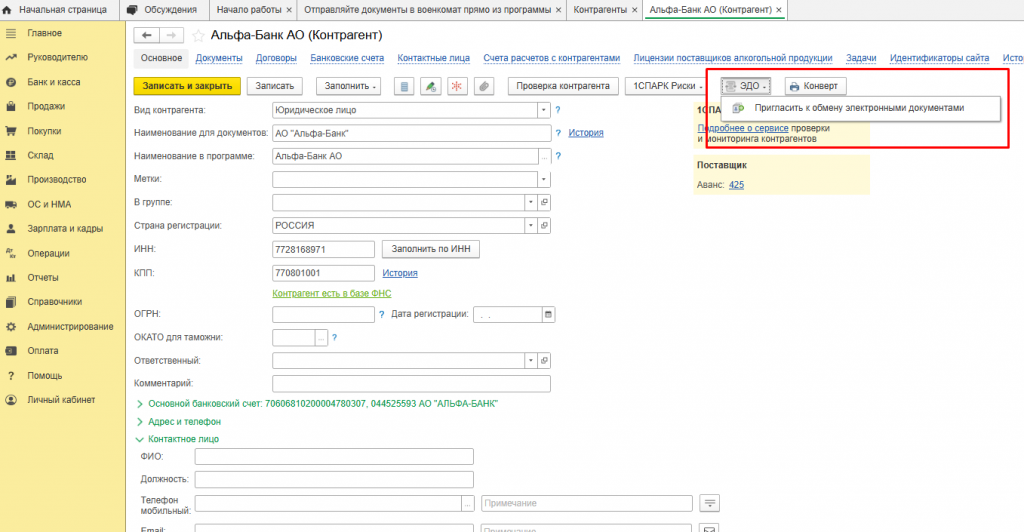Open Производство section
The width and height of the screenshot is (1024, 532).
point(56,180)
